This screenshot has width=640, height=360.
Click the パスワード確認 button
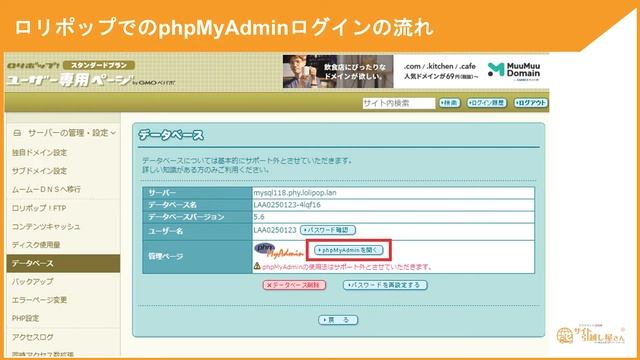point(328,230)
